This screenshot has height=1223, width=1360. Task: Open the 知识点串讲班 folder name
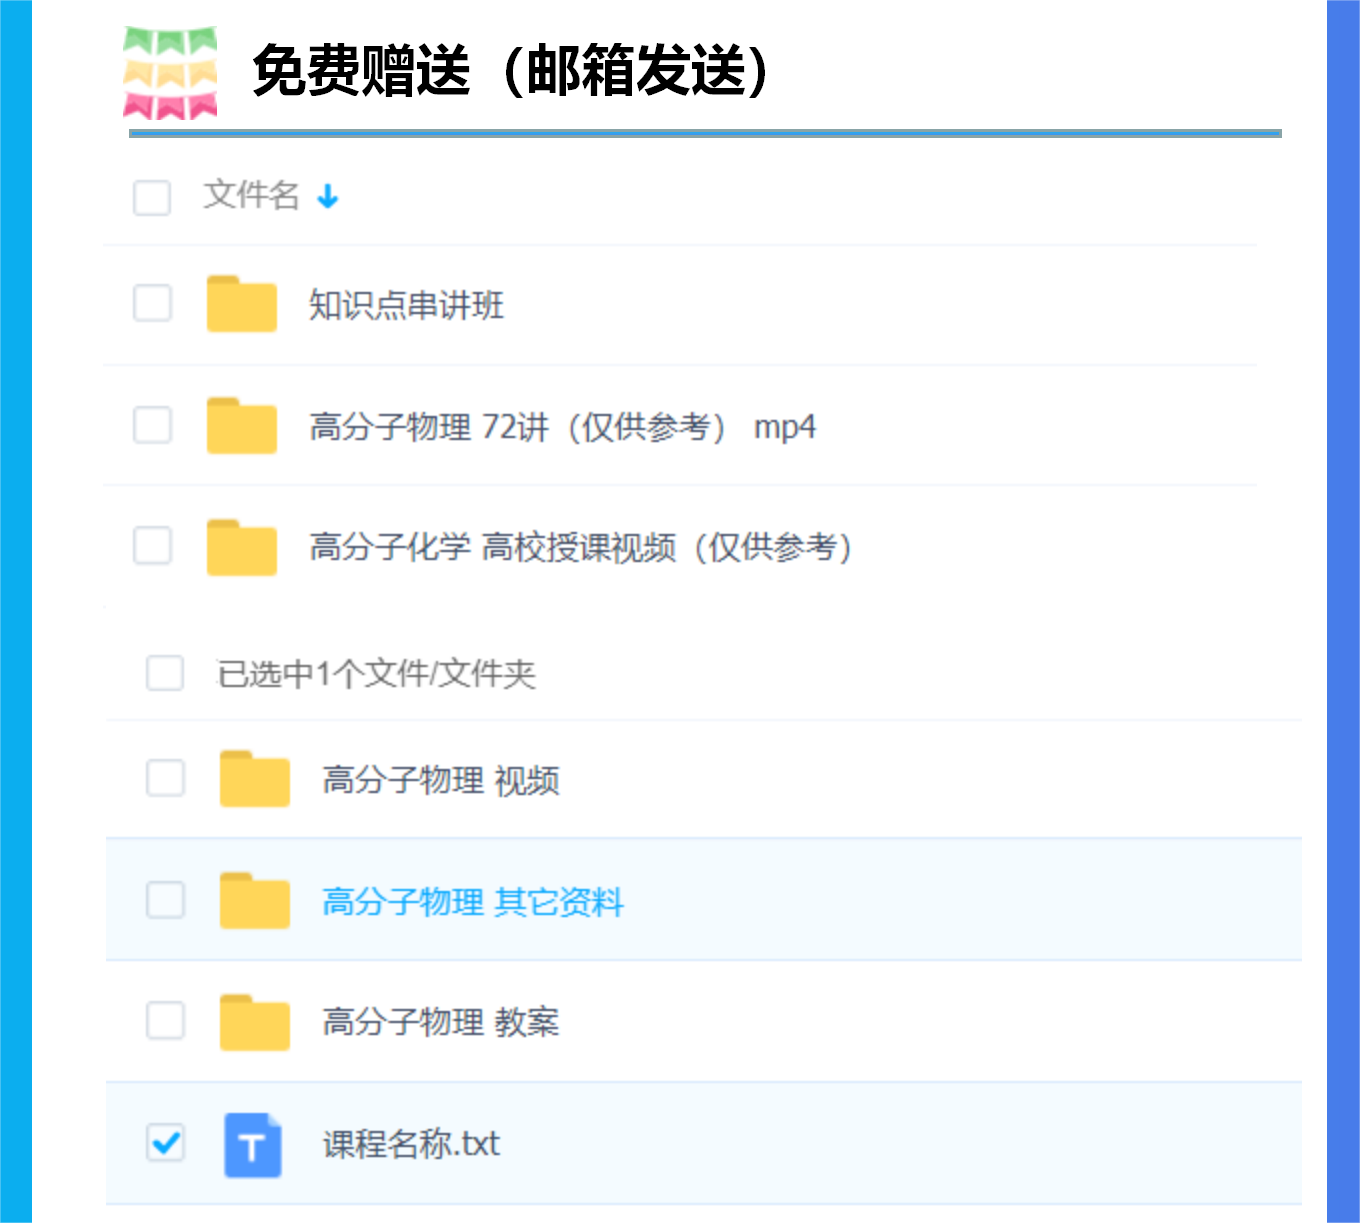click(406, 305)
